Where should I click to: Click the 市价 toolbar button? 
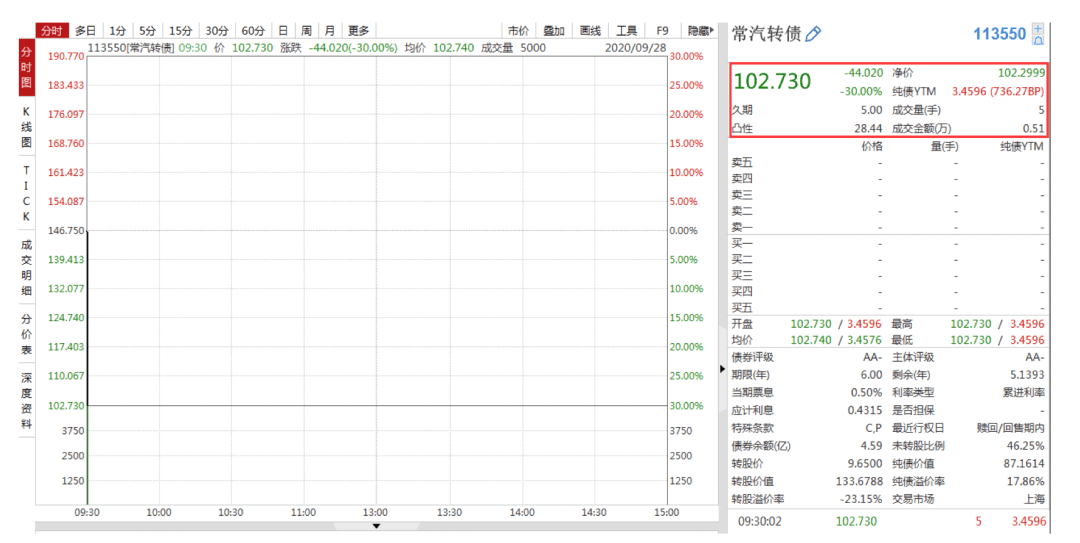(x=518, y=30)
